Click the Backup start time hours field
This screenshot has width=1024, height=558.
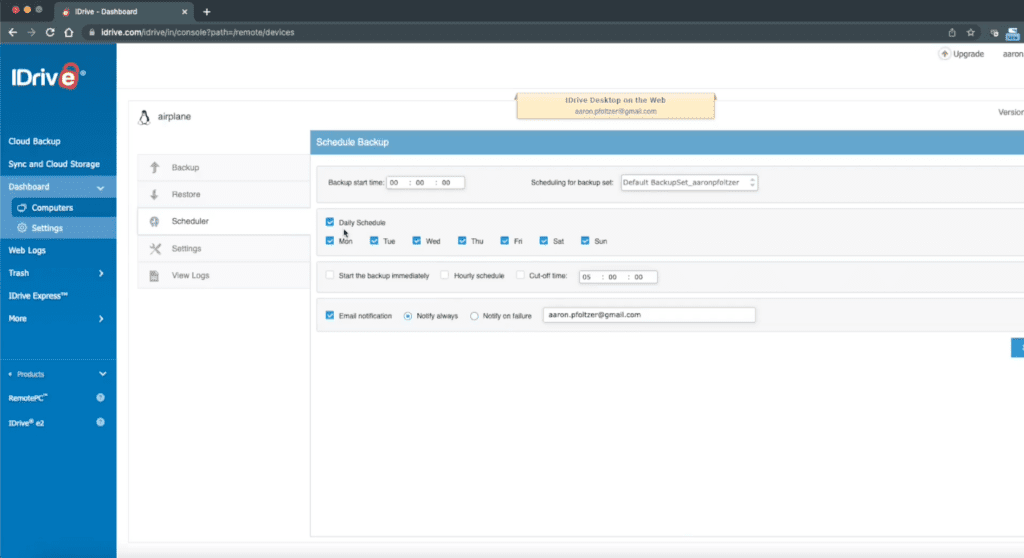394,183
